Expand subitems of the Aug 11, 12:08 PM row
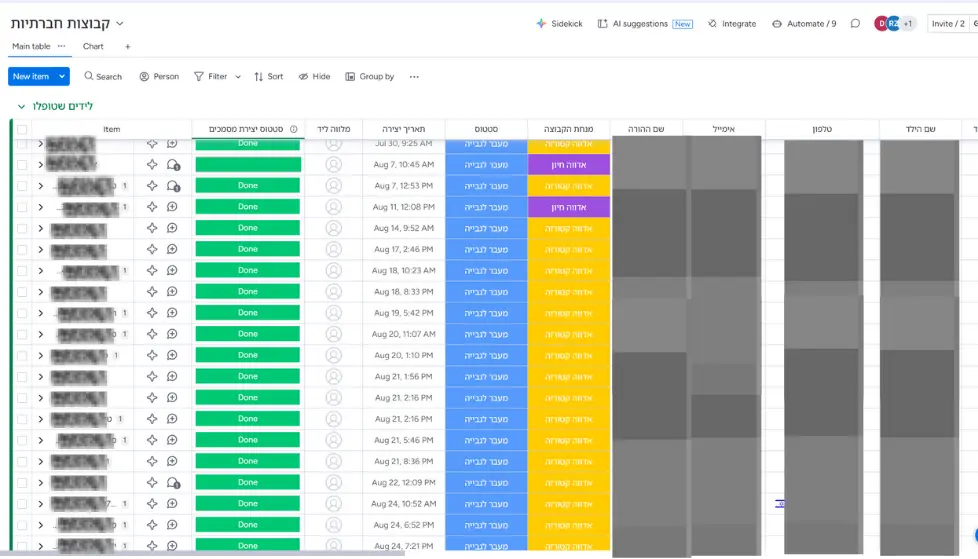 [41, 207]
